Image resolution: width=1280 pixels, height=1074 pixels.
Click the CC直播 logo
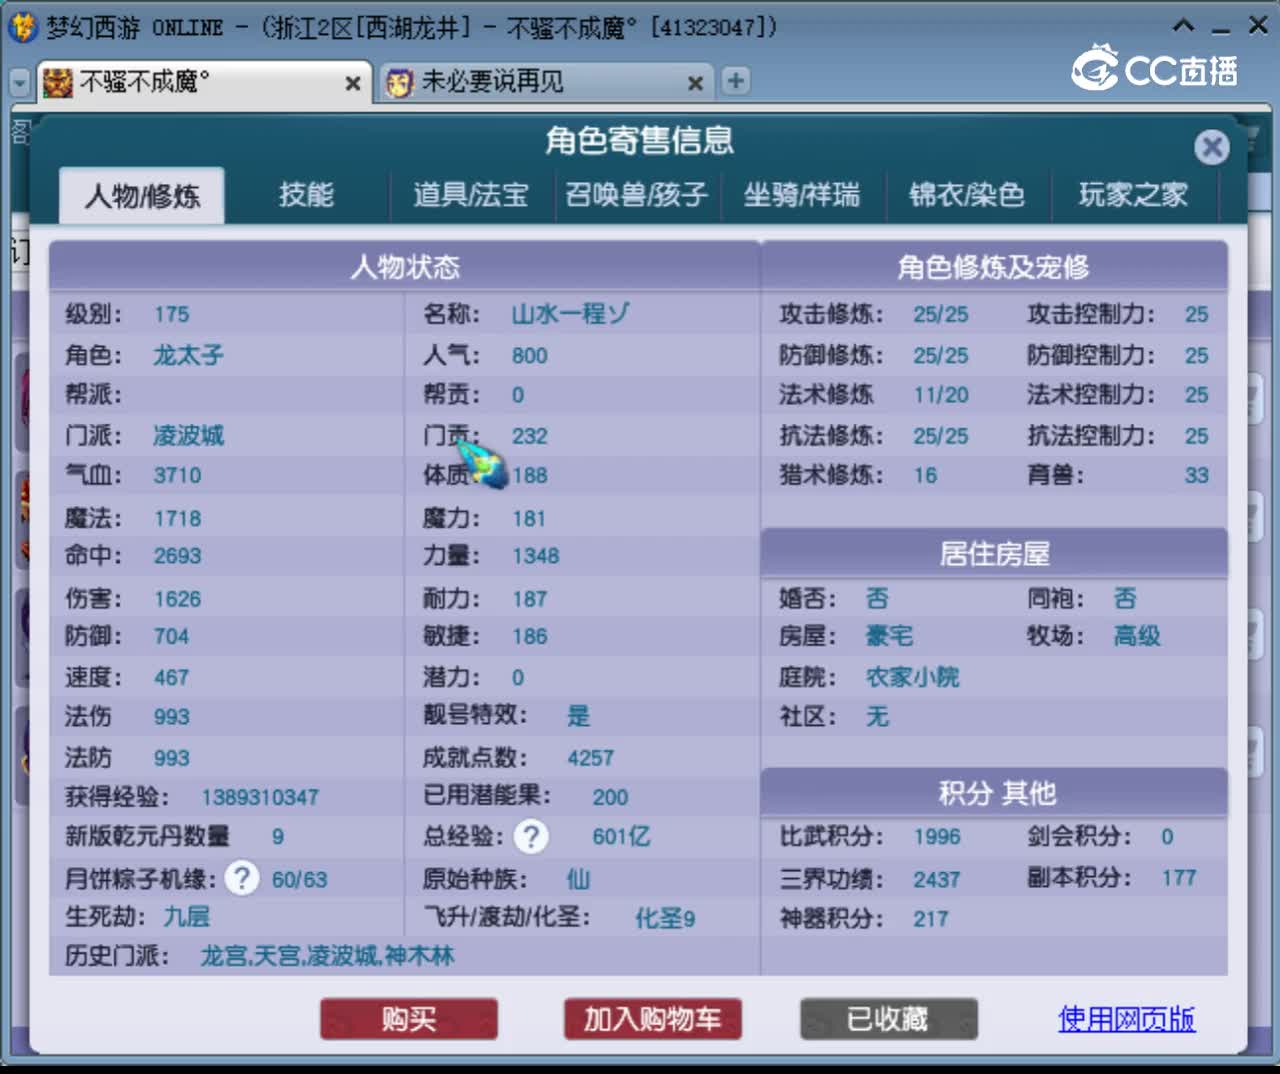pyautogui.click(x=1154, y=67)
